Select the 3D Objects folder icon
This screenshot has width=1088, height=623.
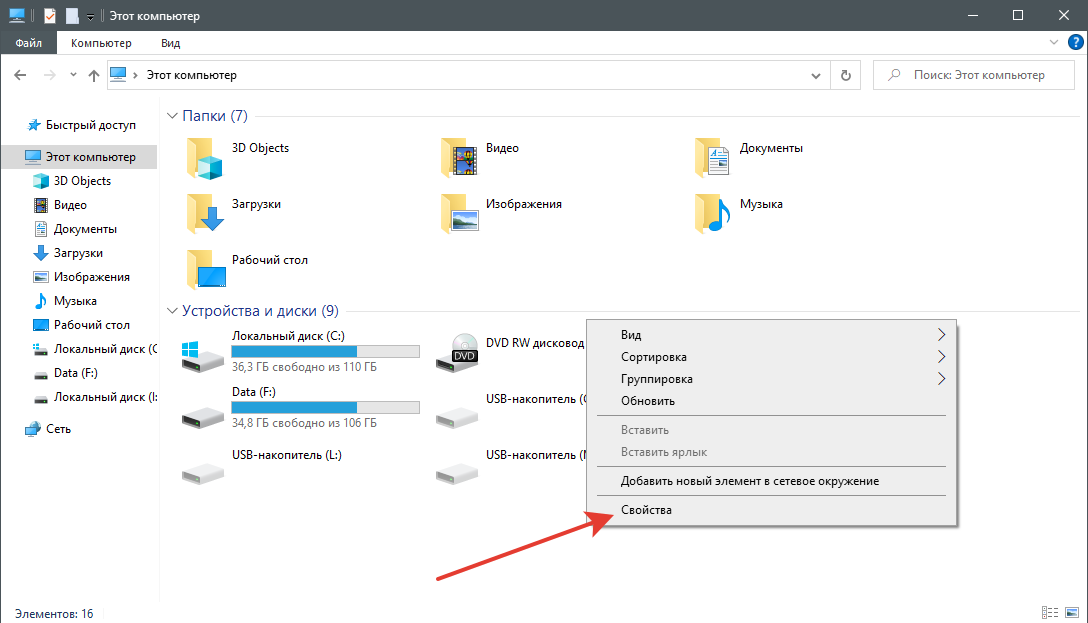[x=204, y=159]
